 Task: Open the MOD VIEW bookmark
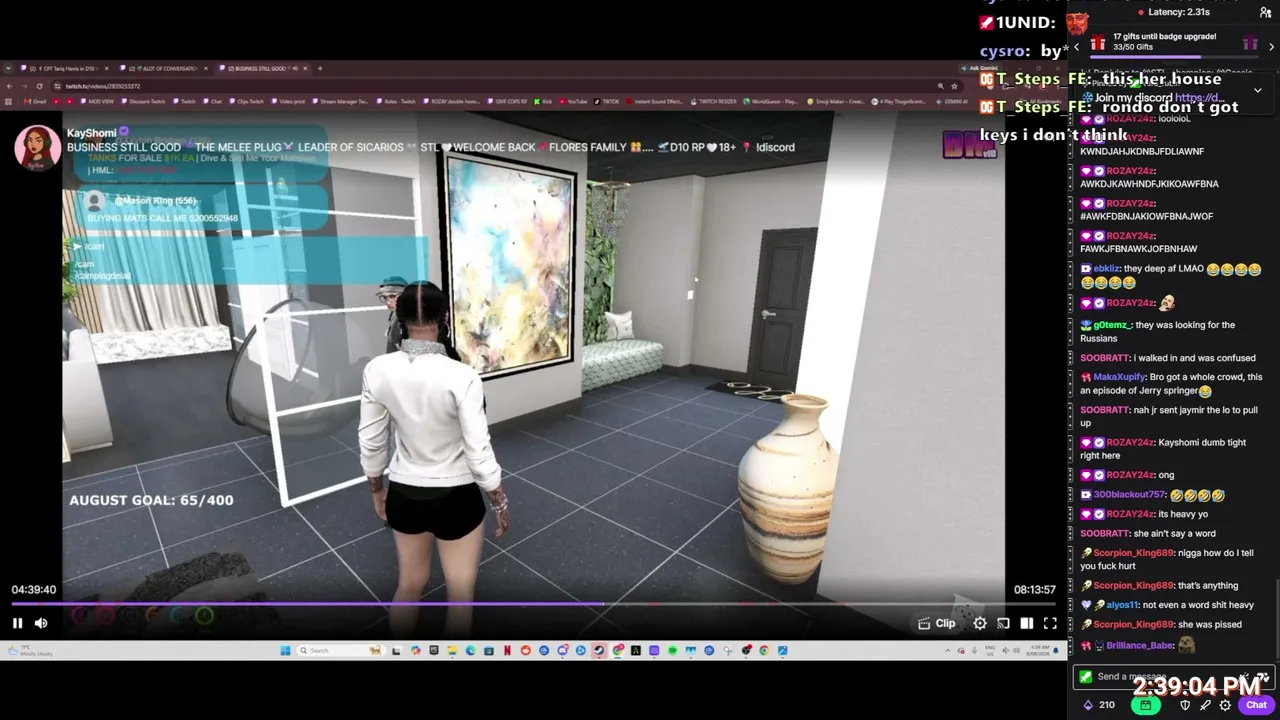click(x=97, y=101)
